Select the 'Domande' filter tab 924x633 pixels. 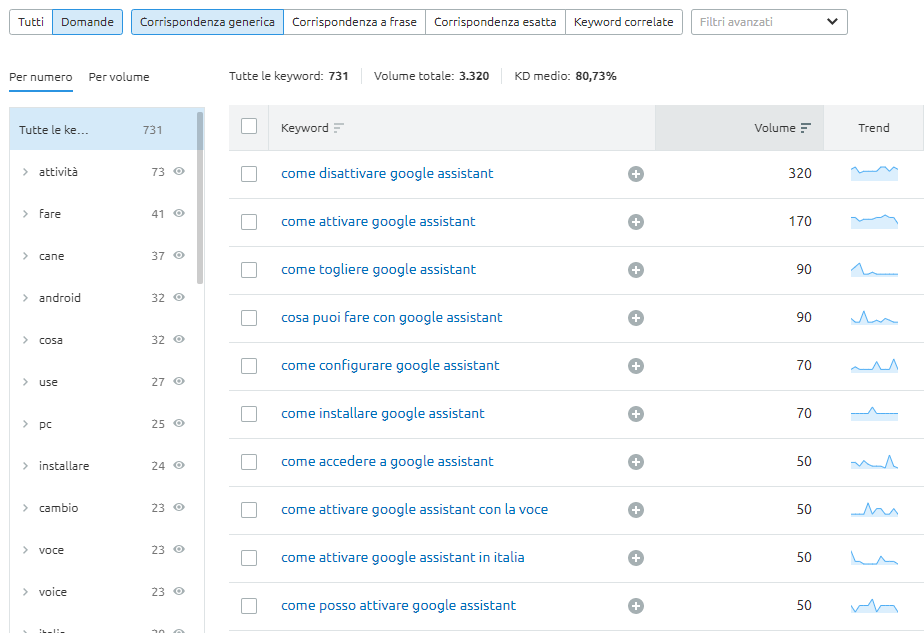[x=87, y=22]
